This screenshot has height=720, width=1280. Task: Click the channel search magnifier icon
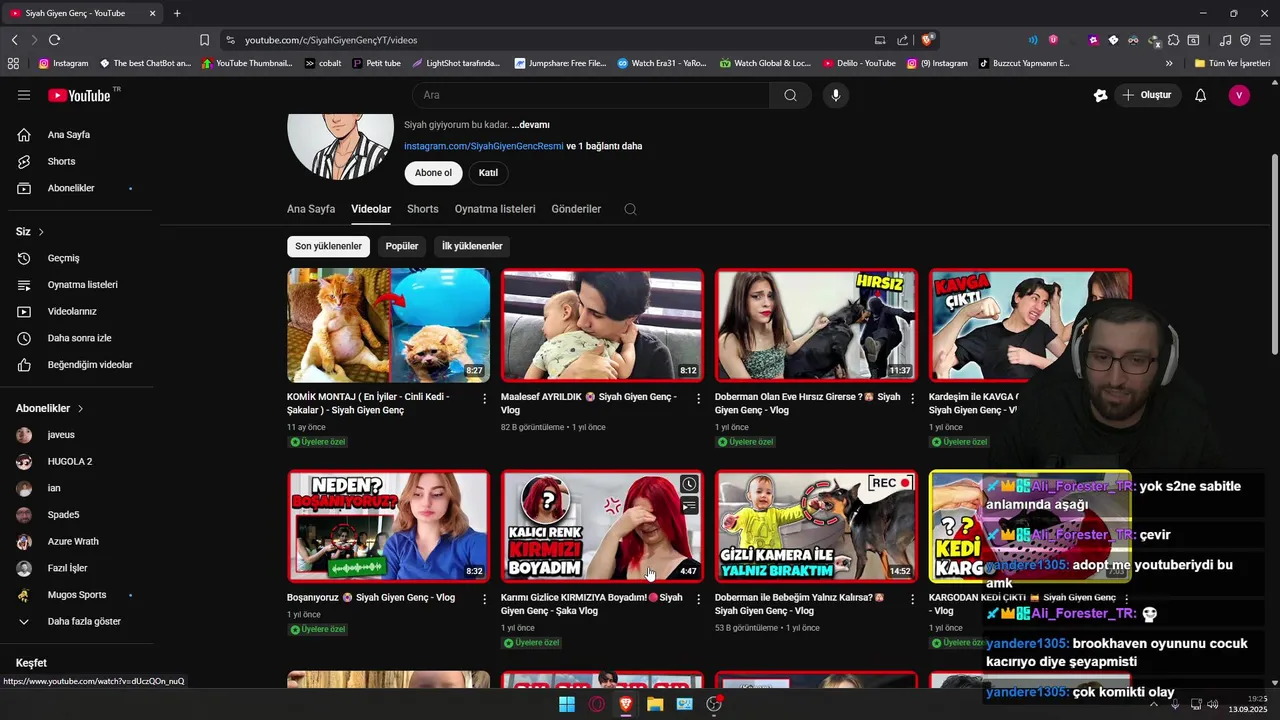tap(630, 209)
